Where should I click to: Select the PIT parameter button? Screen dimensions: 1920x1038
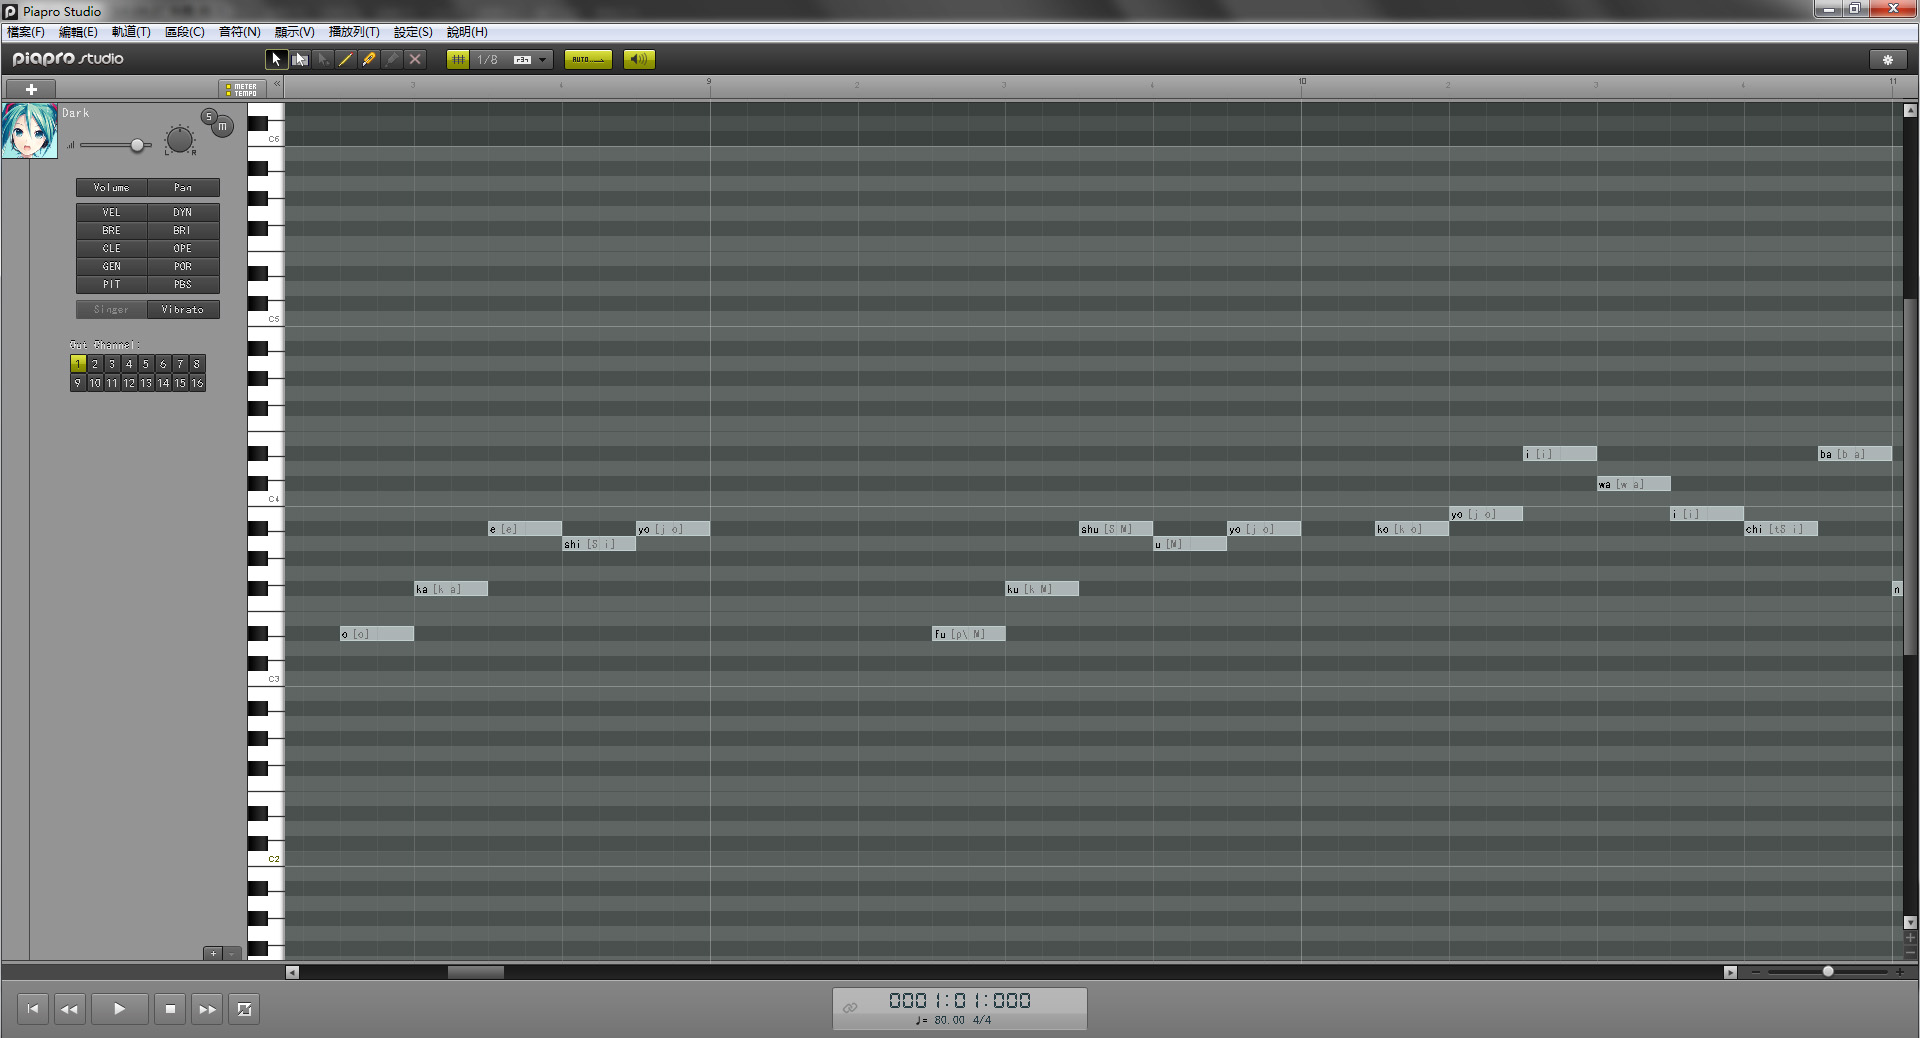[x=111, y=284]
